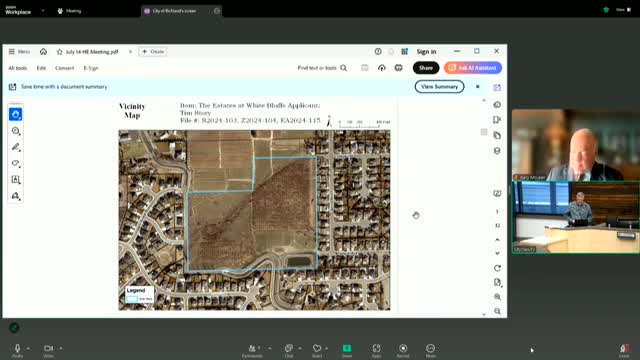Click the rotate page icon

coord(497,269)
